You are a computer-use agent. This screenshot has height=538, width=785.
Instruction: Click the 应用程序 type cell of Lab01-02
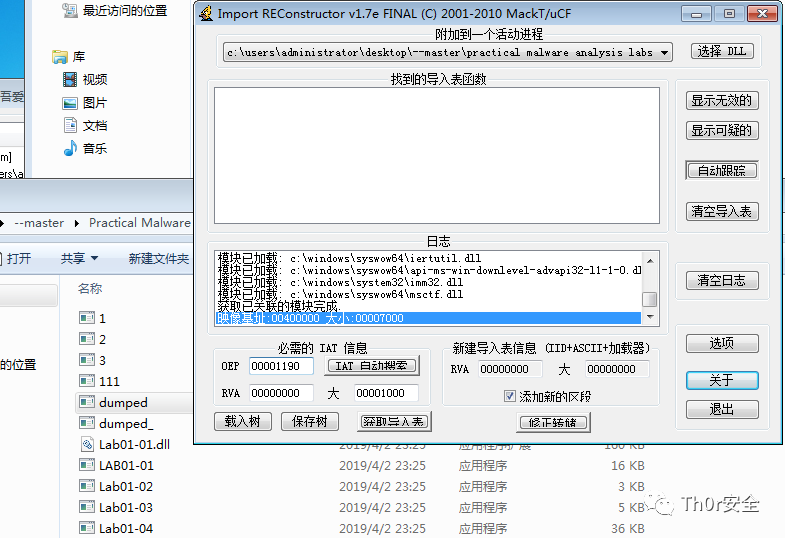(483, 486)
